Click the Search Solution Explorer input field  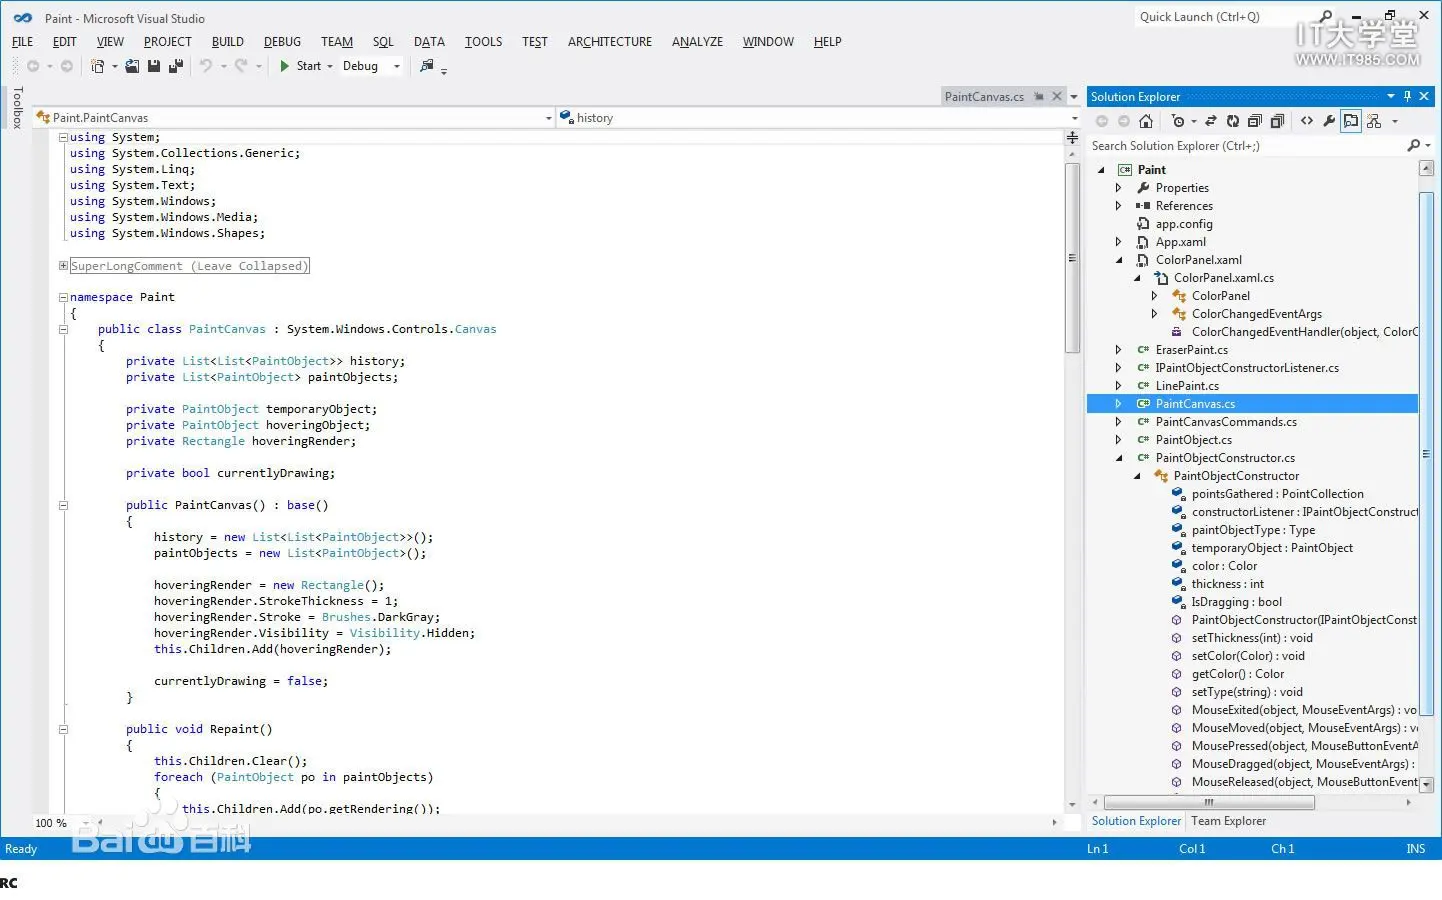[1246, 146]
